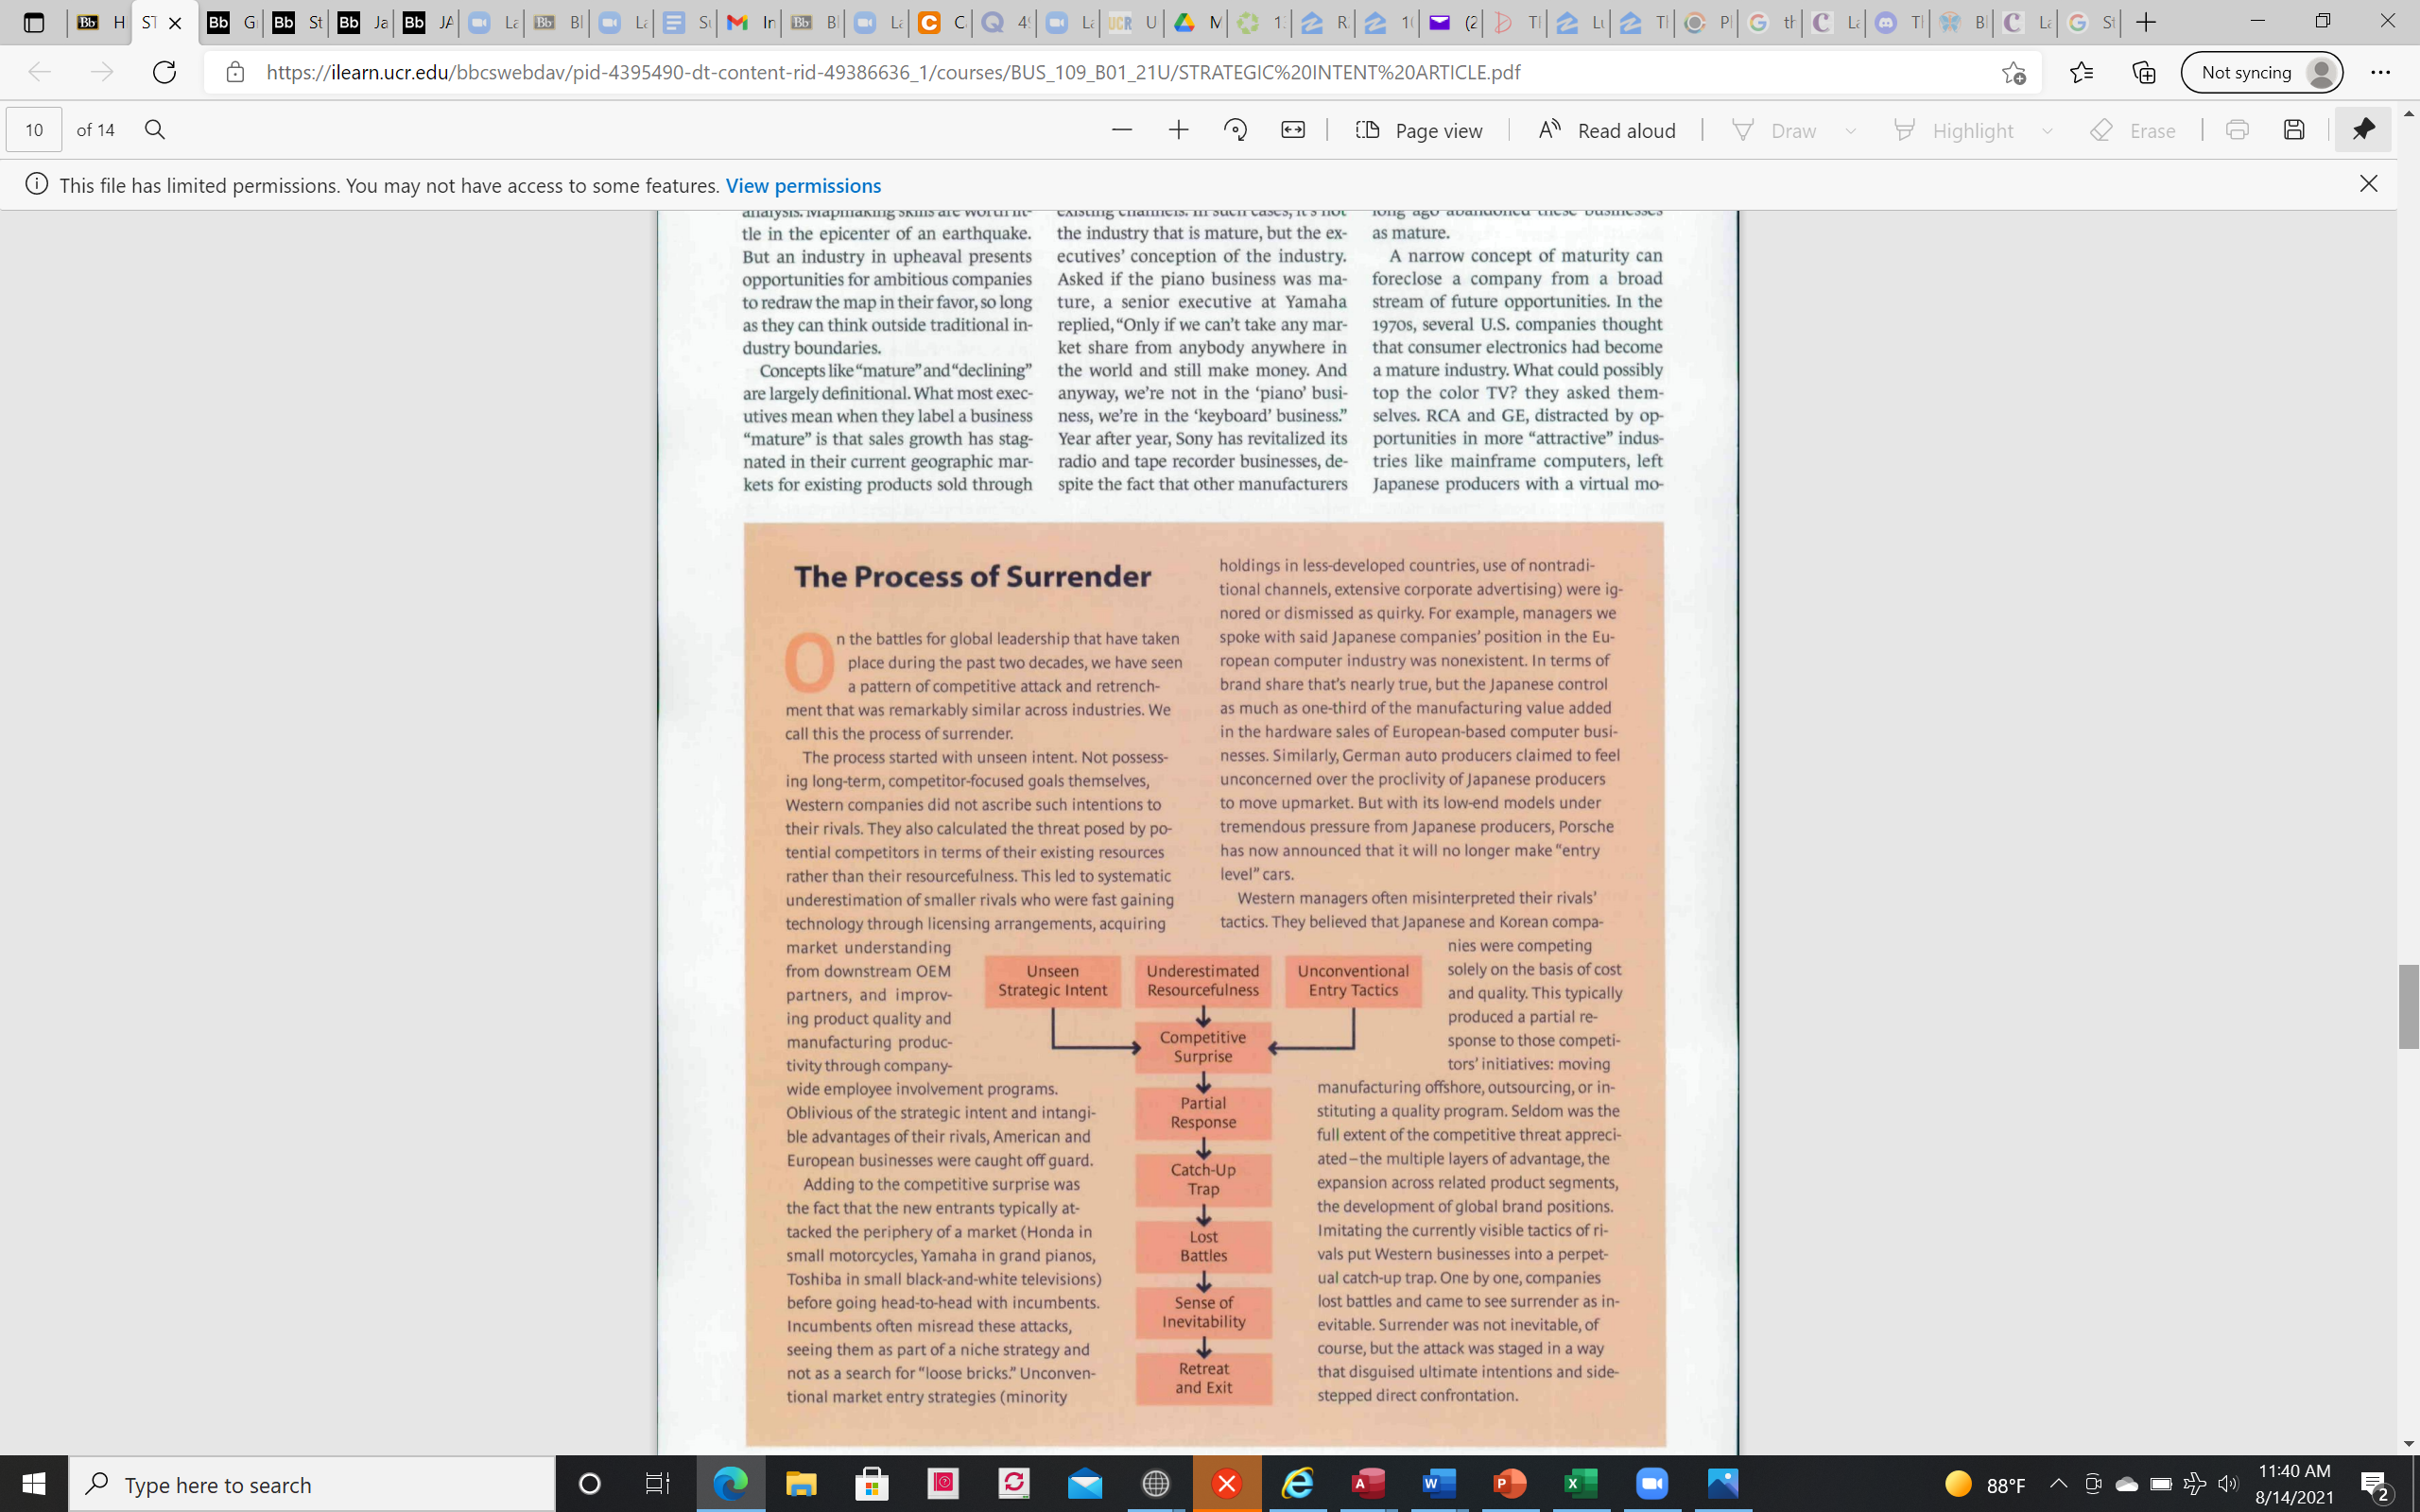
Task: Switch to the Google Docs tab
Action: pos(686,22)
